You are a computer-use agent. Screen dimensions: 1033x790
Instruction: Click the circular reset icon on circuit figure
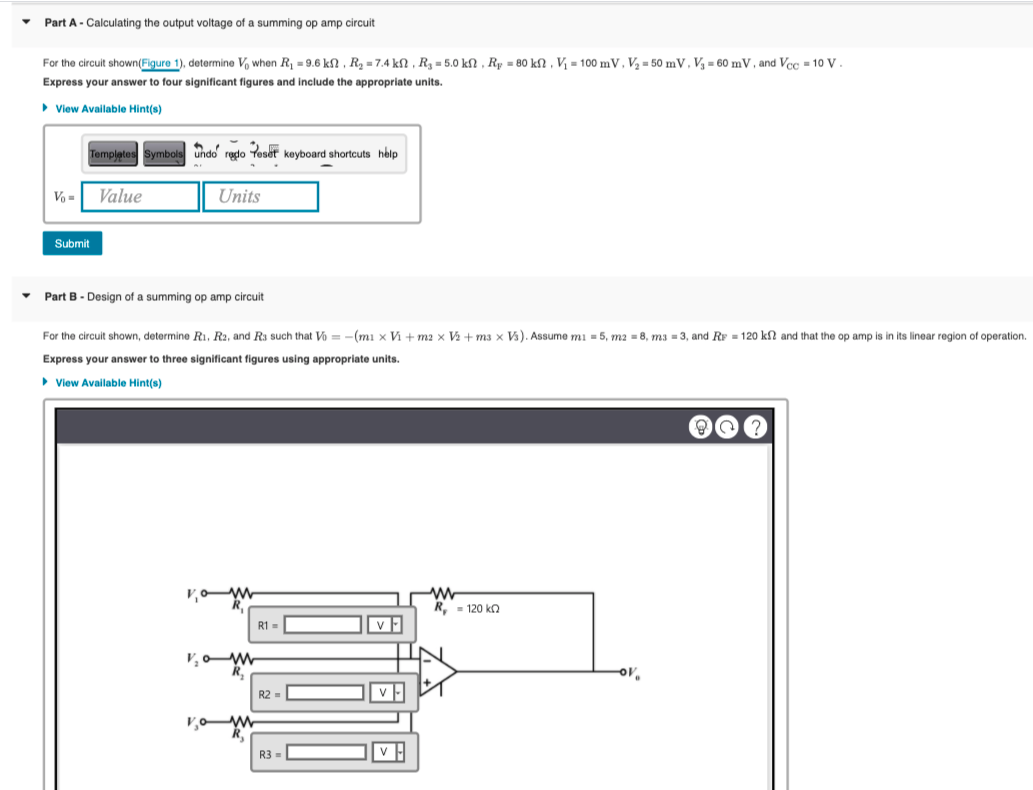[x=729, y=427]
